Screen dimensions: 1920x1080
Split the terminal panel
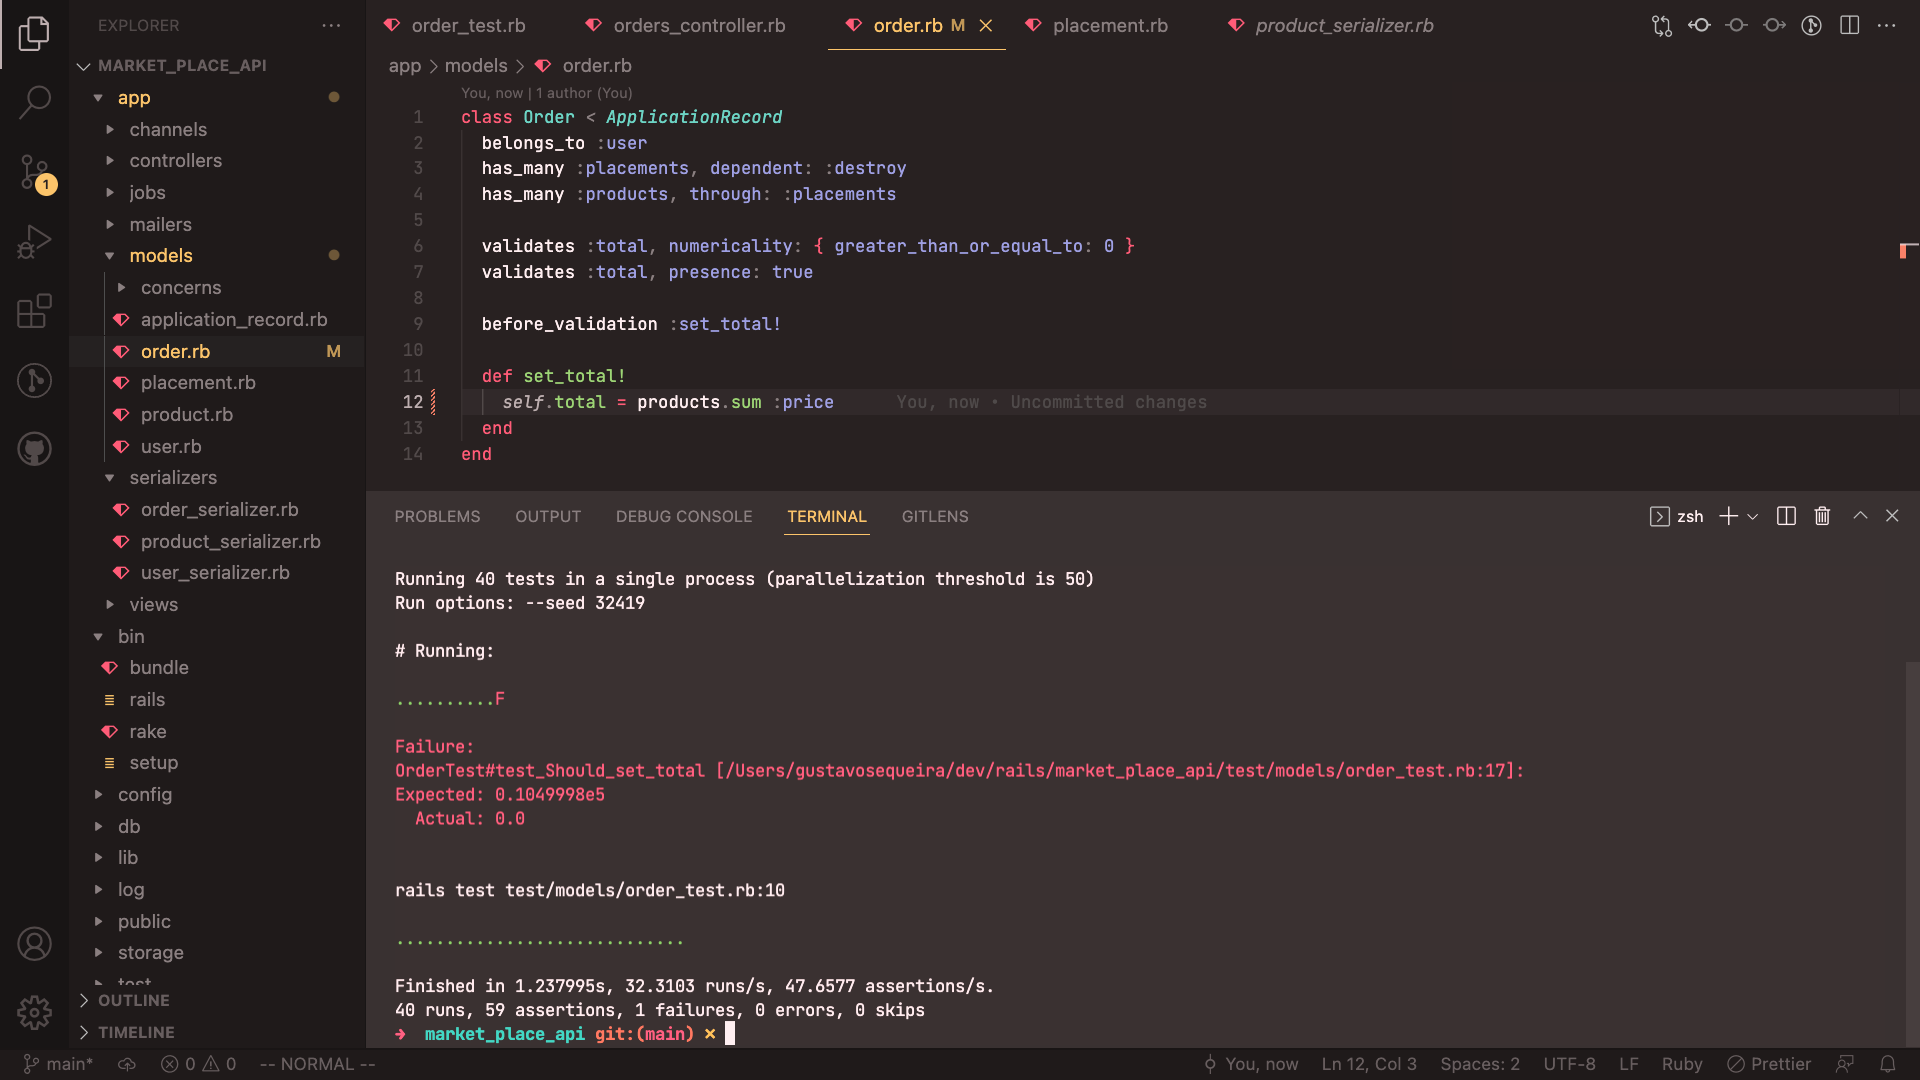[x=1786, y=516]
